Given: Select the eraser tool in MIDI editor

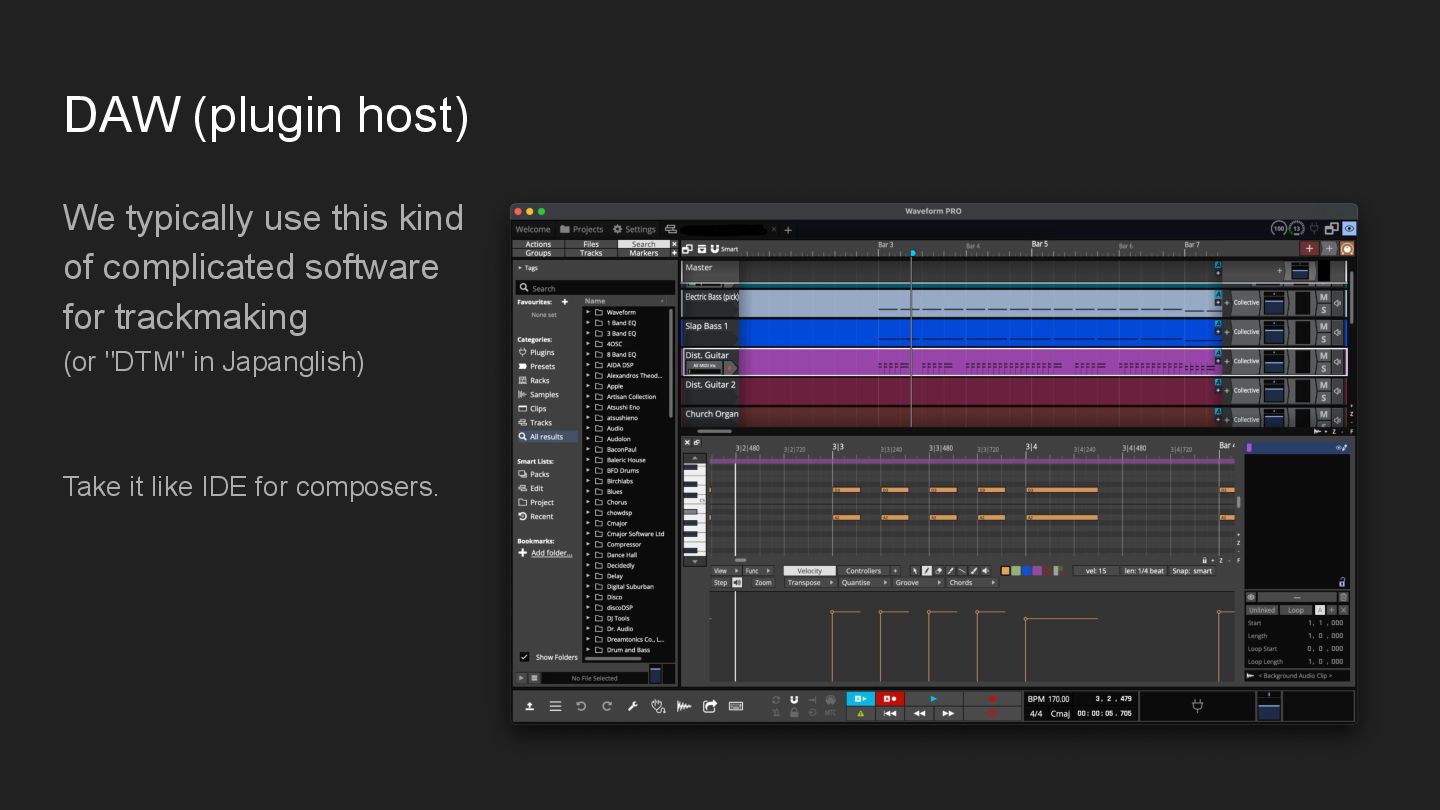Looking at the screenshot, I should pyautogui.click(x=938, y=571).
